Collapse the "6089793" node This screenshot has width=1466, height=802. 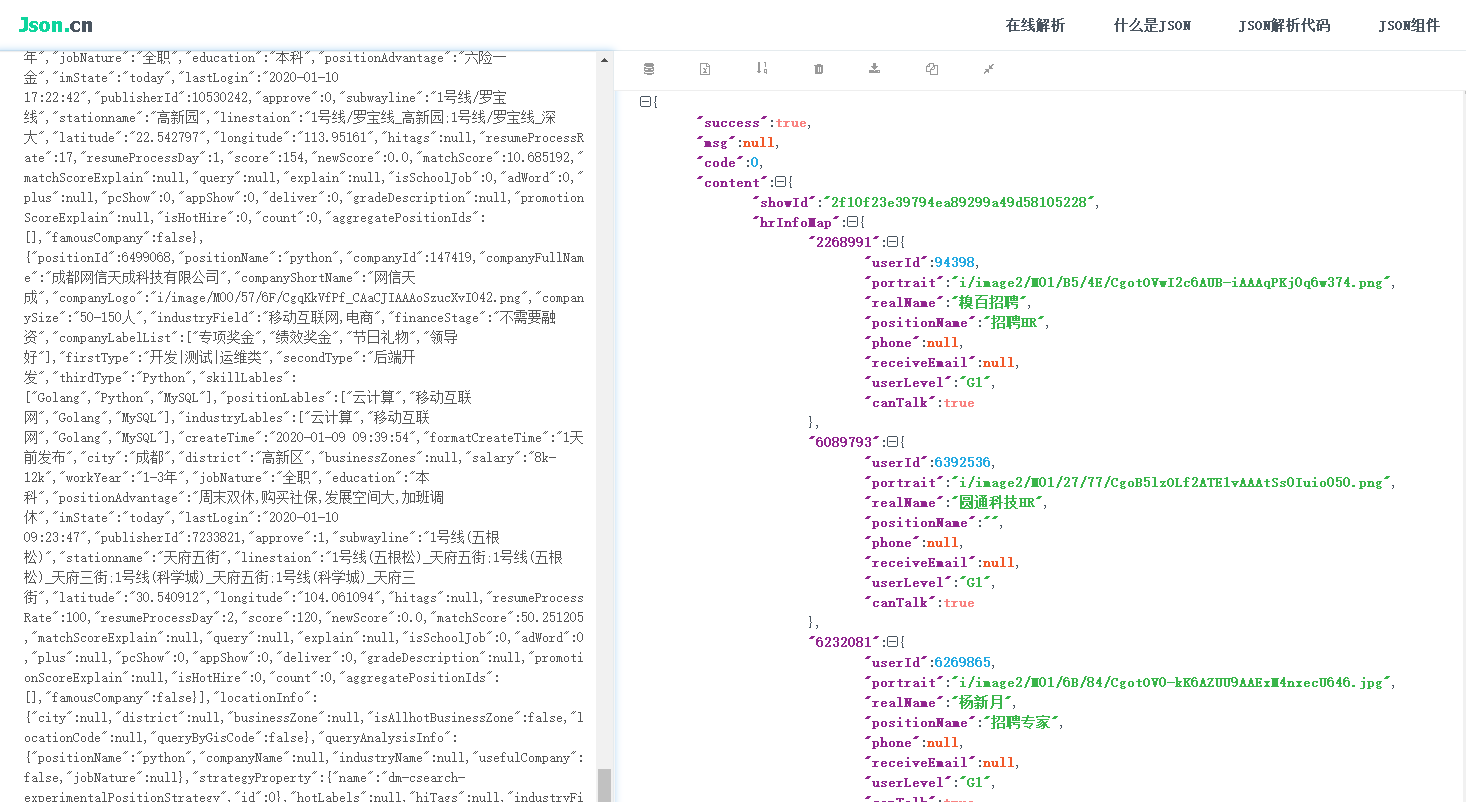892,442
